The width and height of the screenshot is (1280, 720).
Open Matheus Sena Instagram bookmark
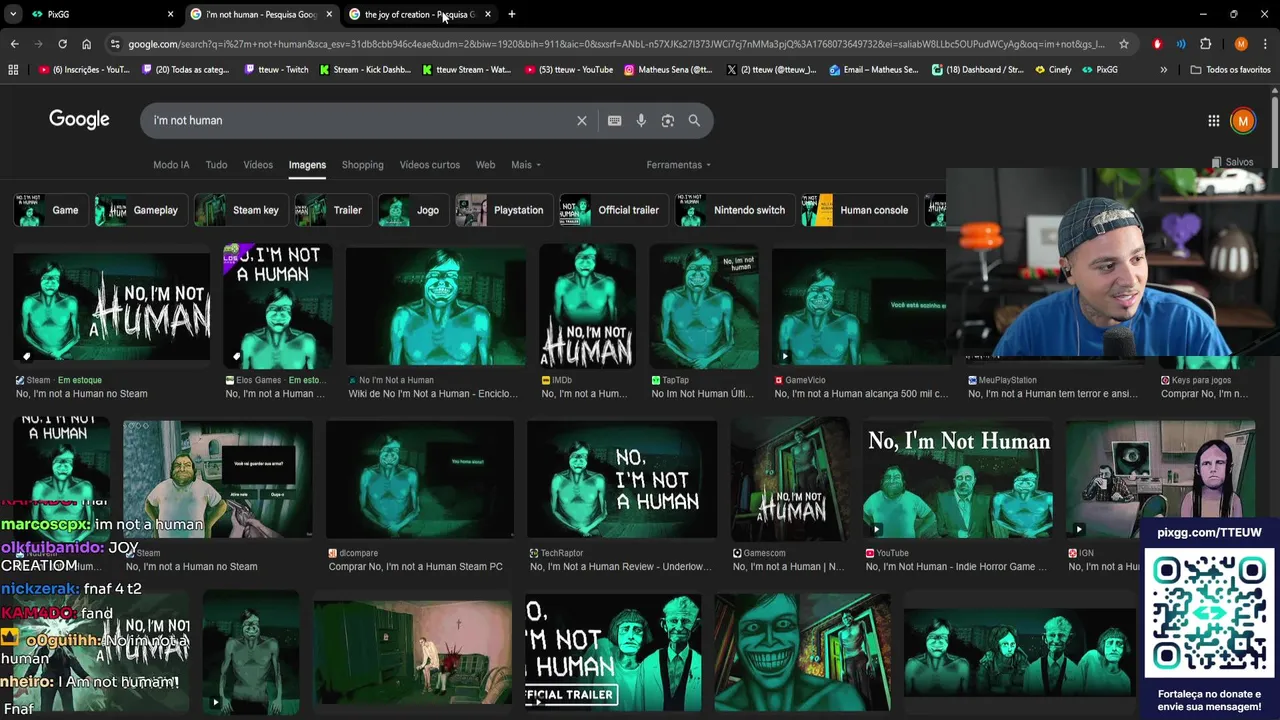click(668, 70)
